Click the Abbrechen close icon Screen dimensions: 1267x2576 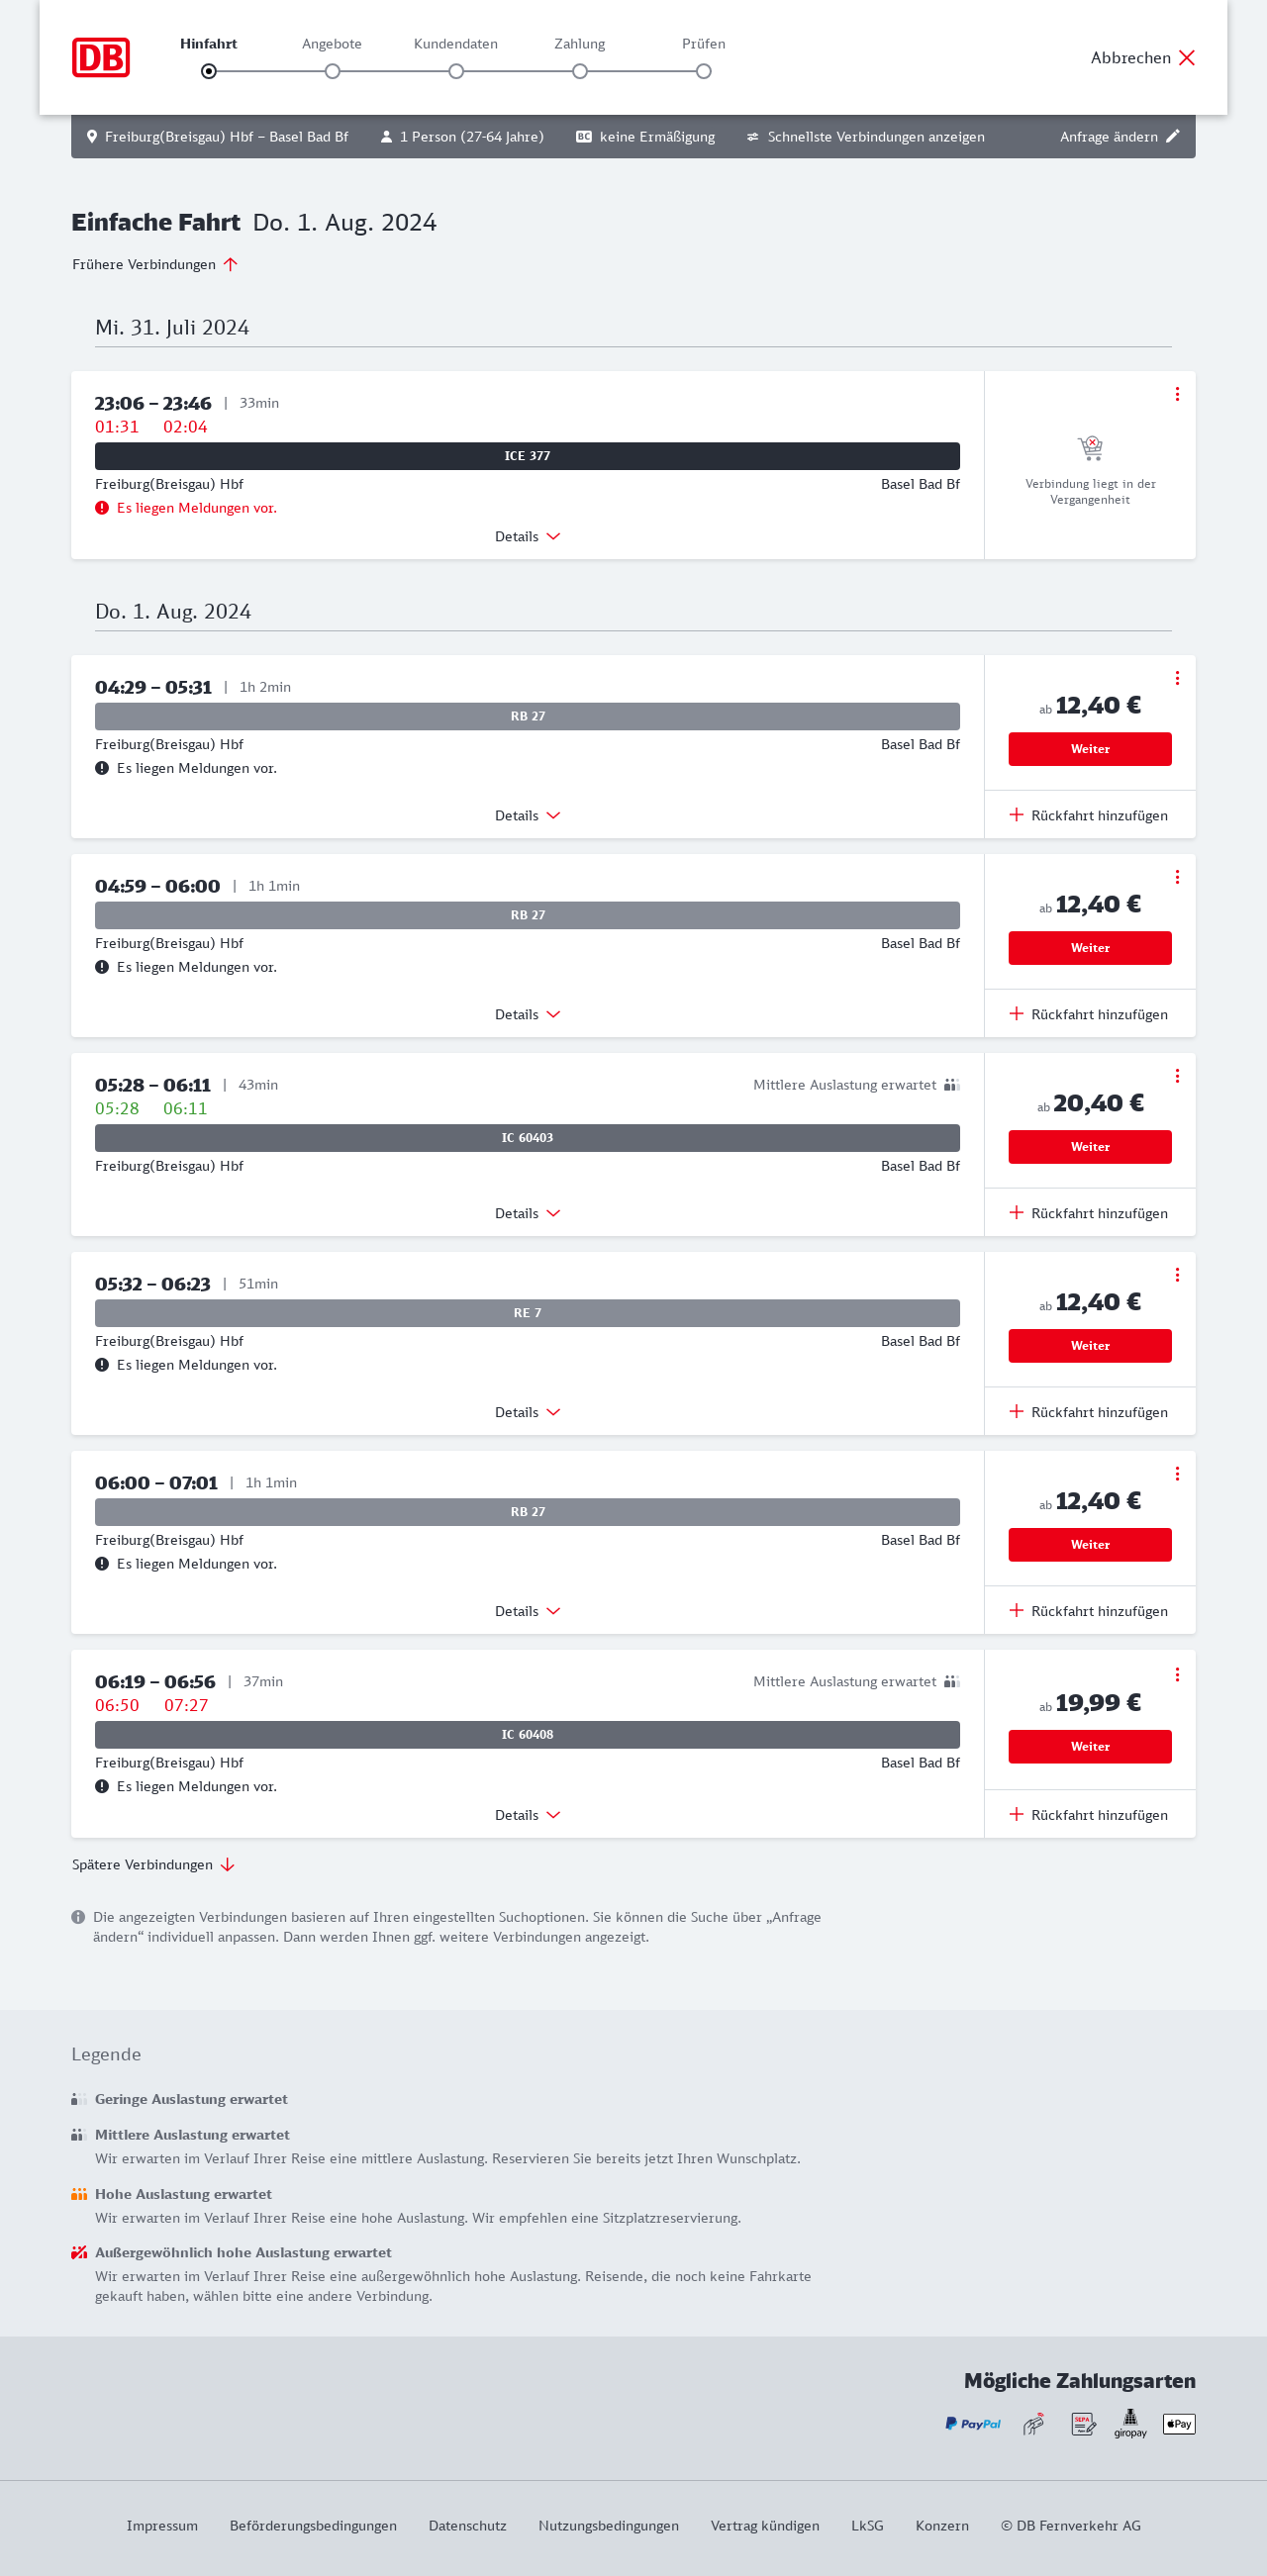coord(1187,58)
